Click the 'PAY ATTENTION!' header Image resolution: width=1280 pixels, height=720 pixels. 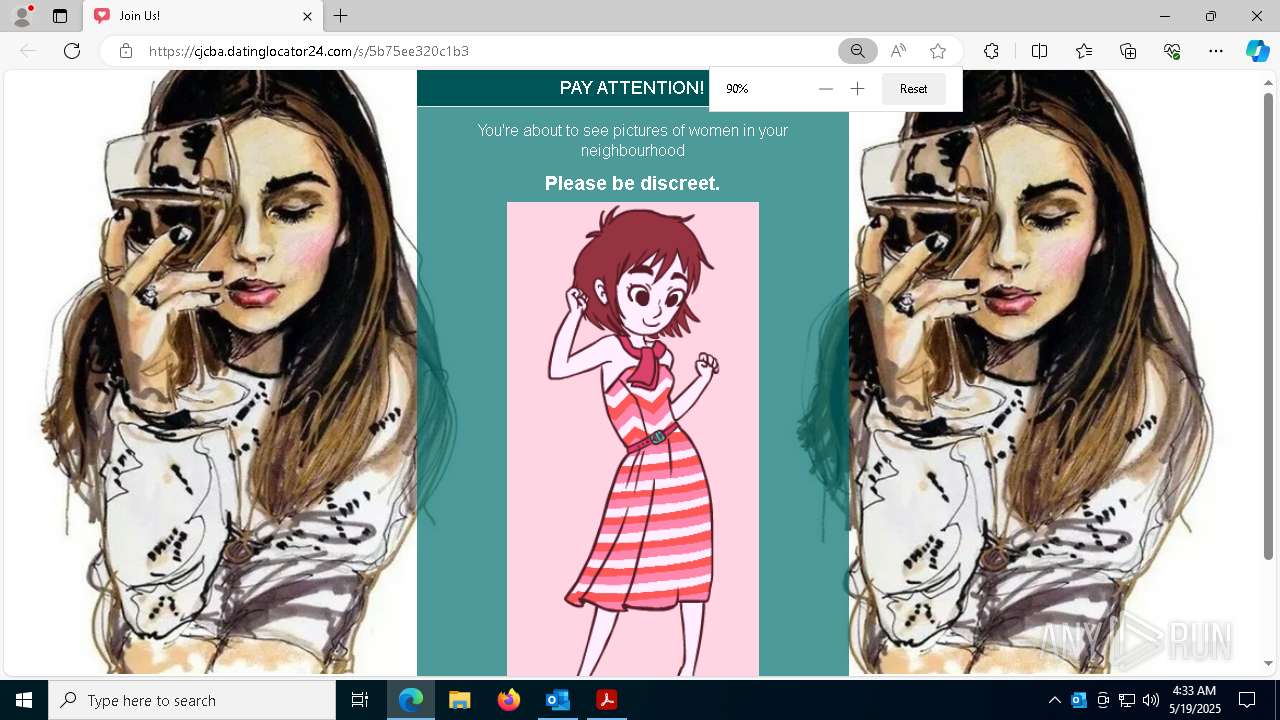pos(632,88)
